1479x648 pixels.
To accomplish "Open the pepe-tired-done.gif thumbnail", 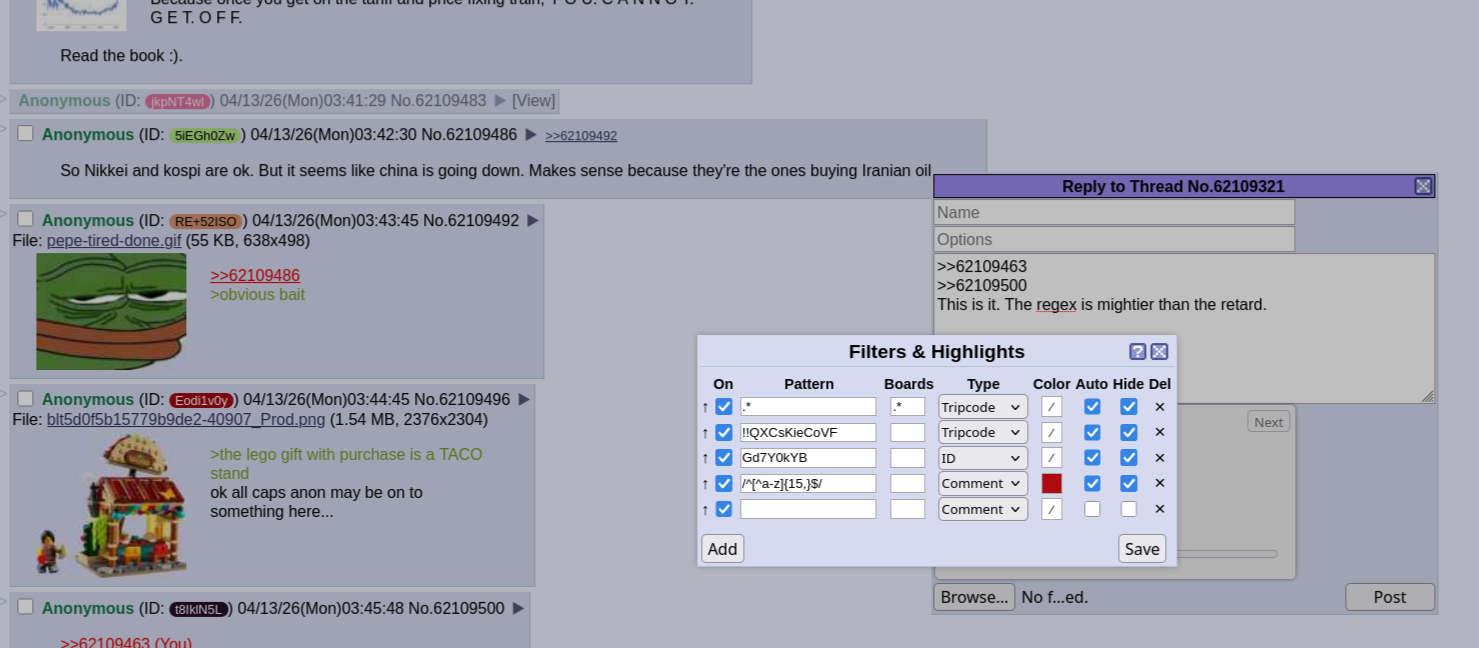I will click(111, 311).
